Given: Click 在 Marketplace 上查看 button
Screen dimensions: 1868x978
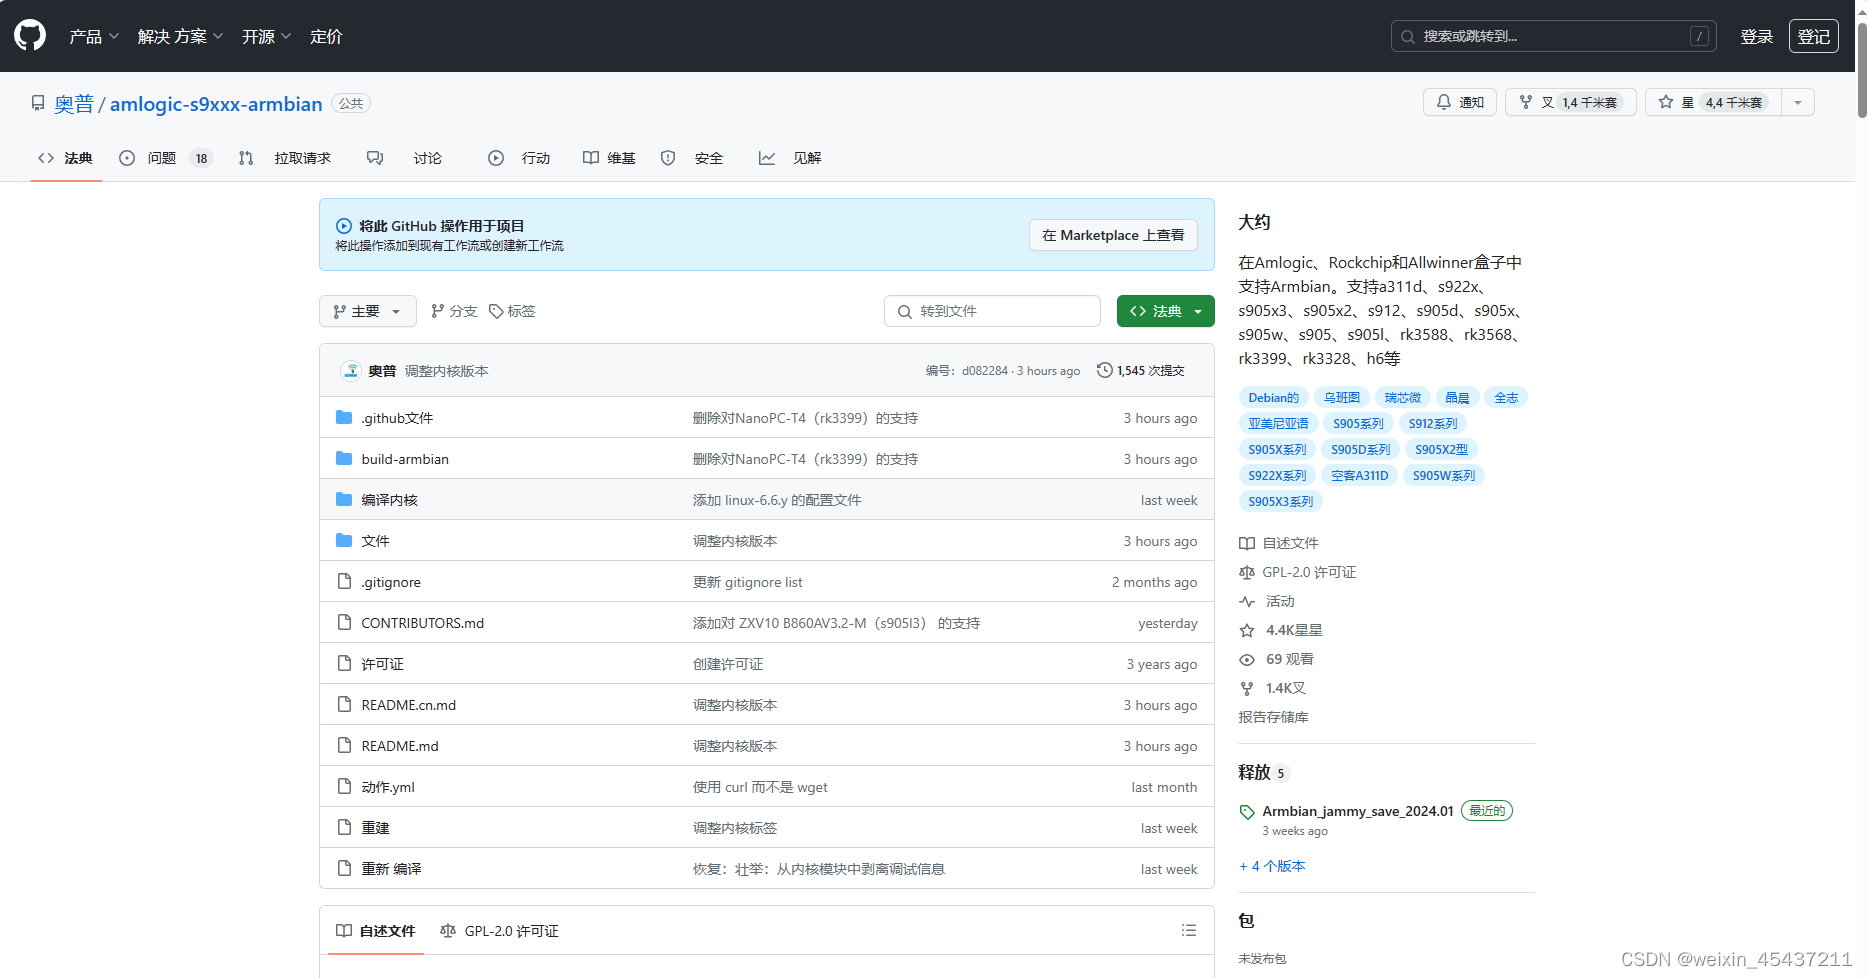Looking at the screenshot, I should pos(1113,235).
